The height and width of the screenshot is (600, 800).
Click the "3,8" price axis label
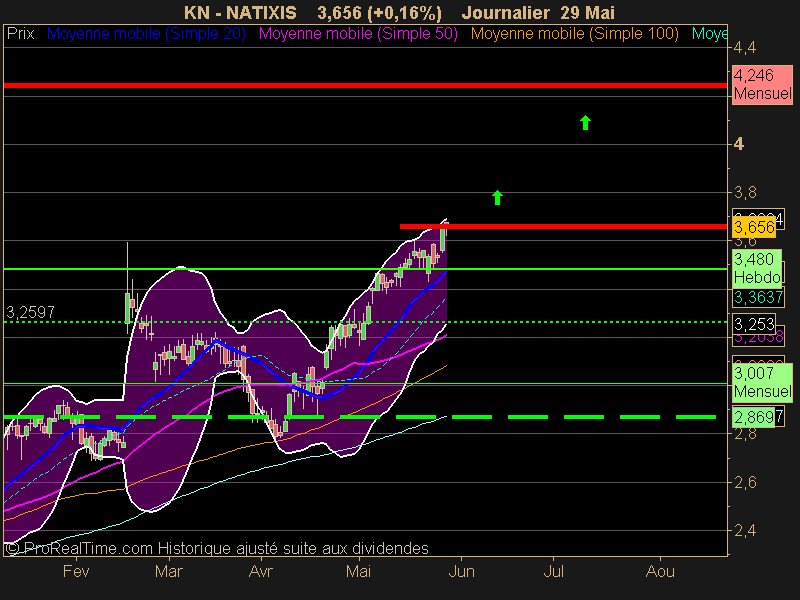click(x=745, y=193)
